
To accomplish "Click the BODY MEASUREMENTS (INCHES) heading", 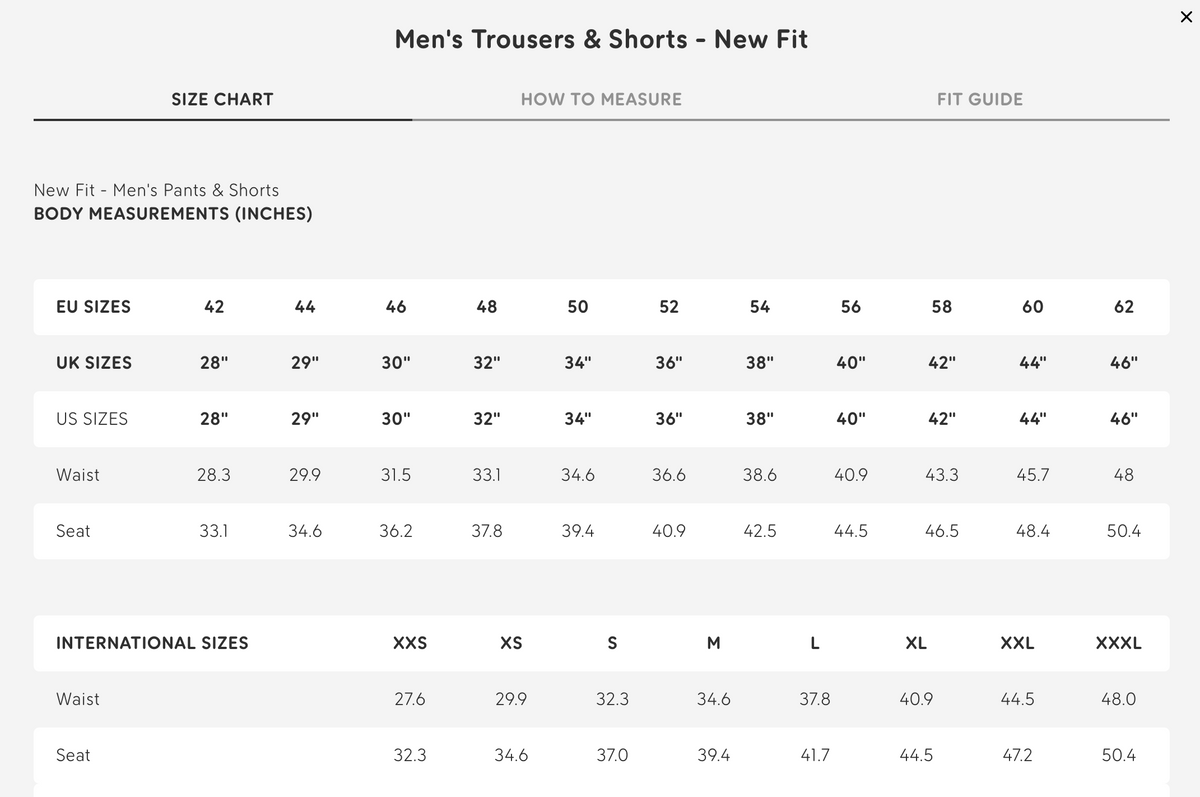I will click(173, 213).
